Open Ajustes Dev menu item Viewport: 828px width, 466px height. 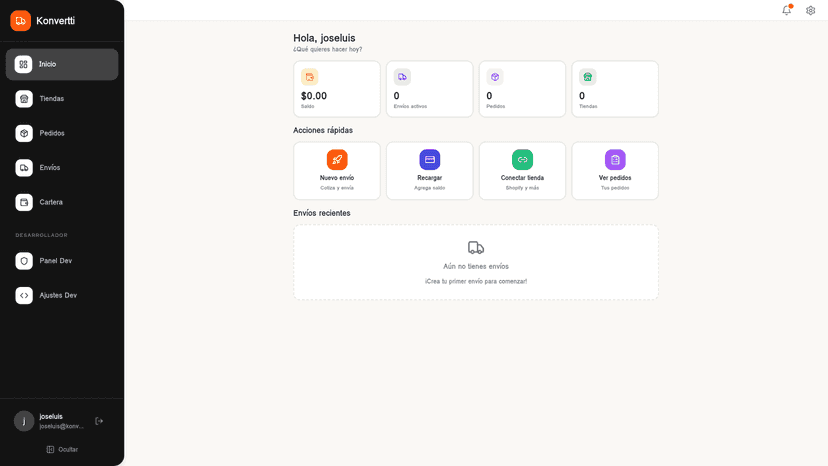[62, 295]
